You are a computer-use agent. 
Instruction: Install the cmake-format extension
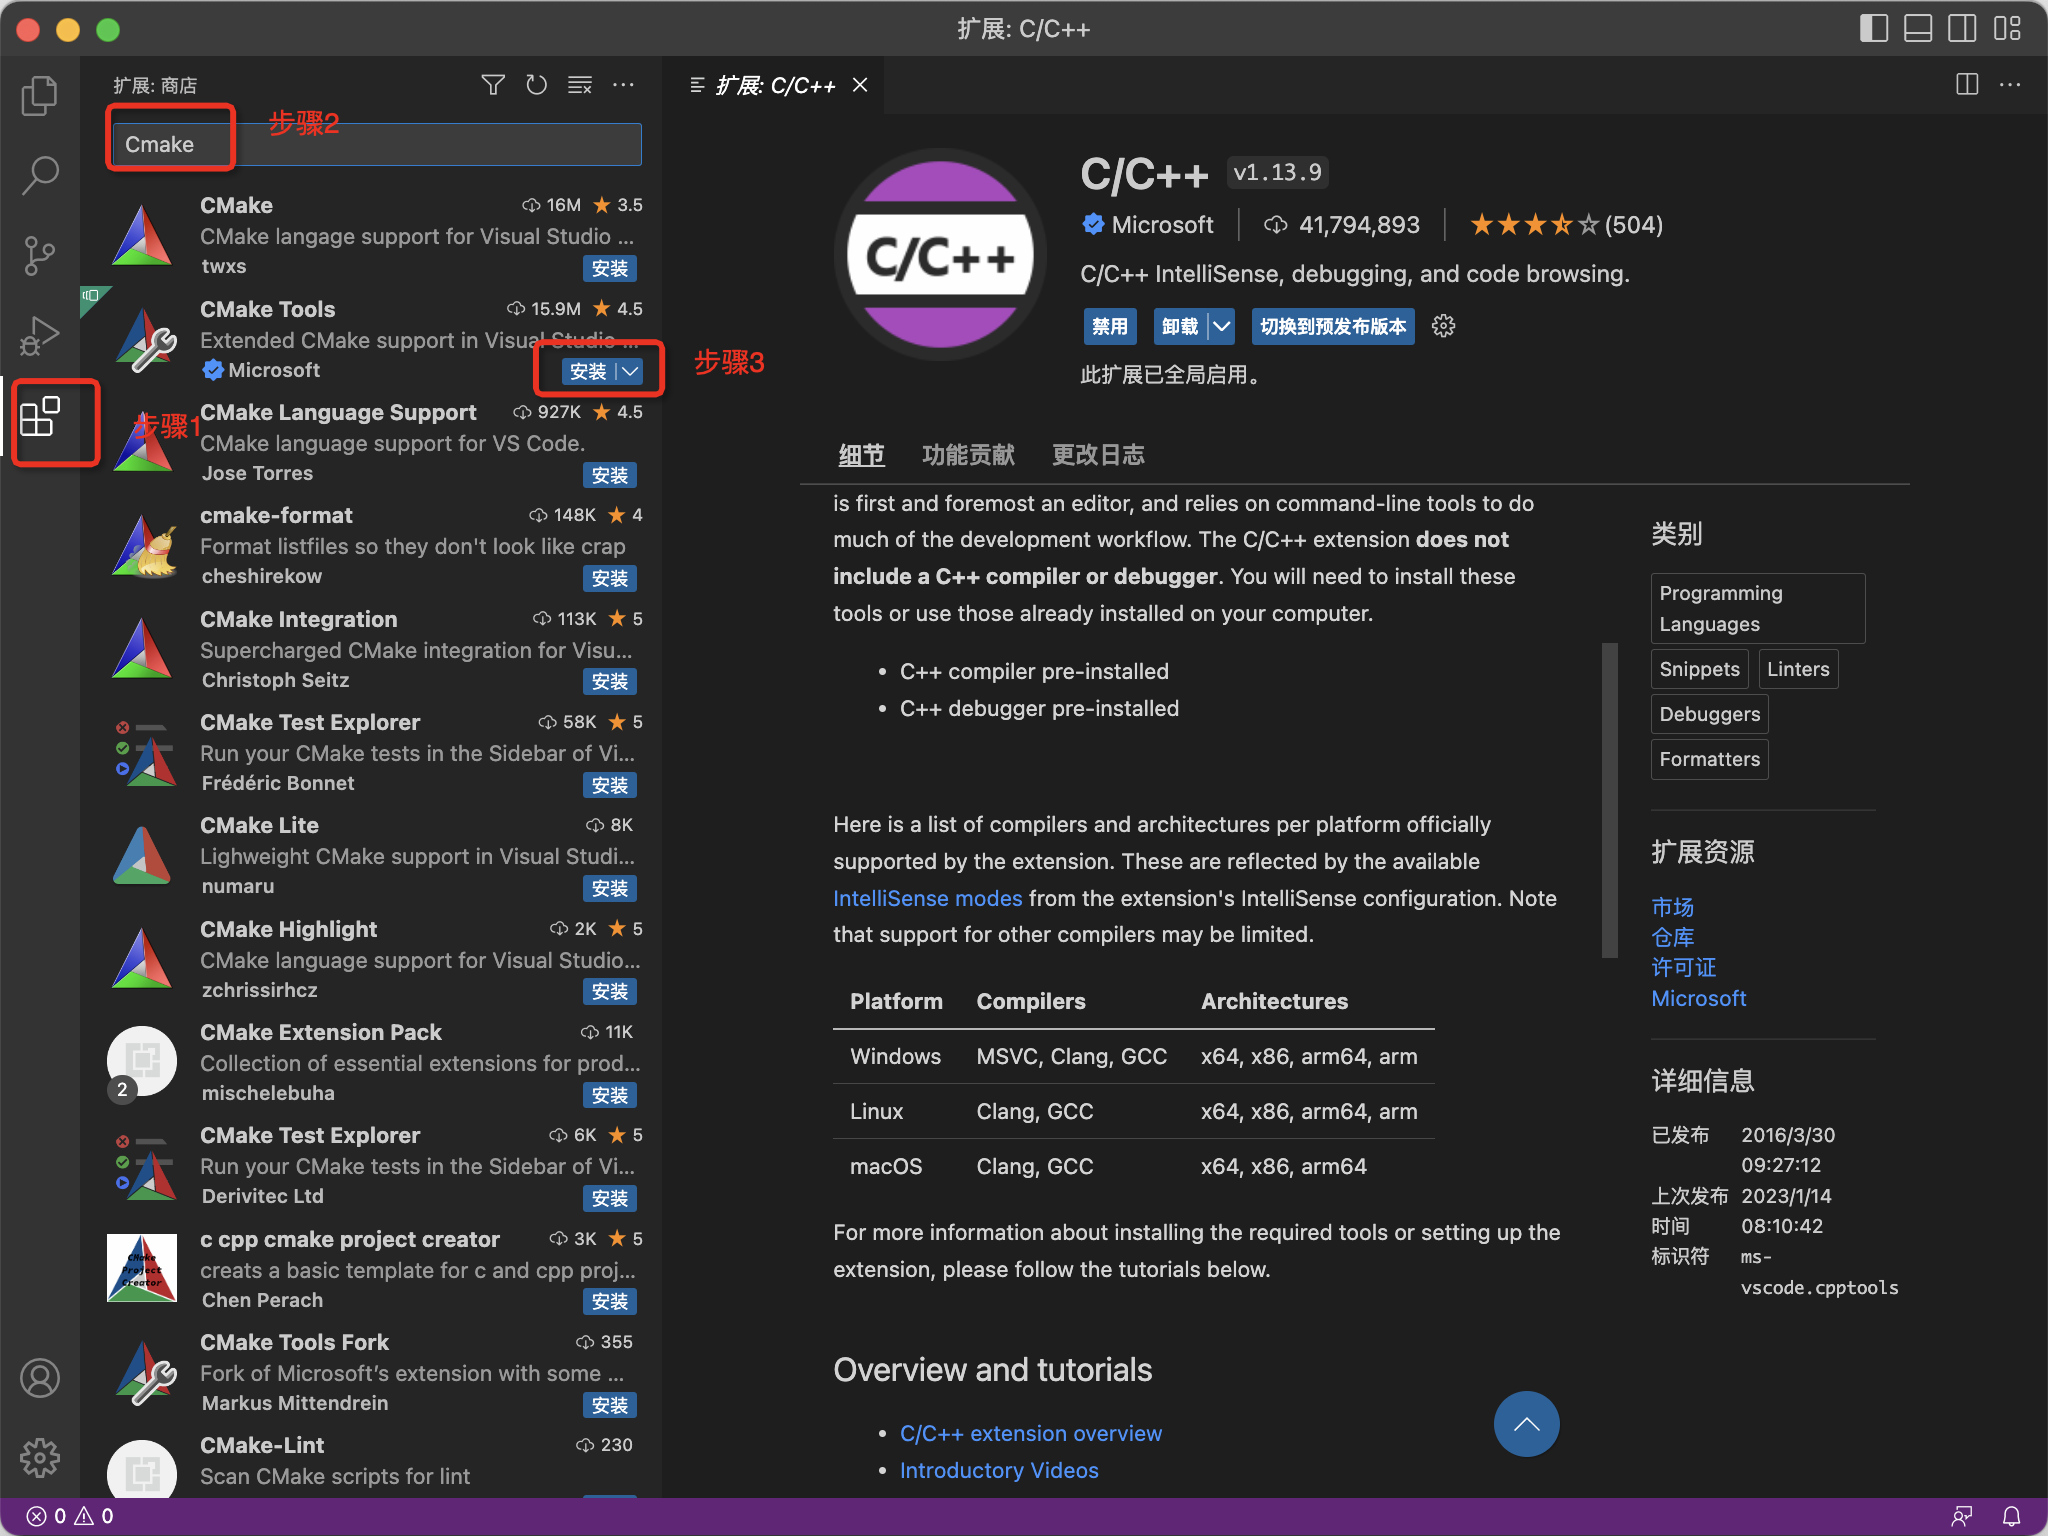pos(610,579)
